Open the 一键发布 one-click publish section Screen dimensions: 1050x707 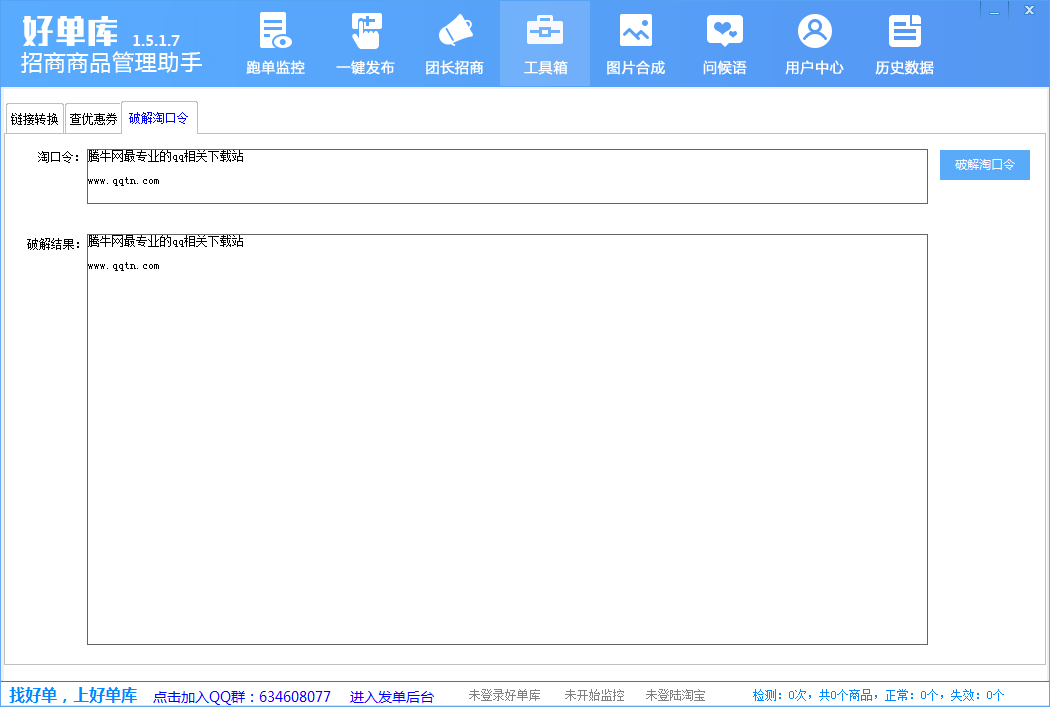point(365,44)
